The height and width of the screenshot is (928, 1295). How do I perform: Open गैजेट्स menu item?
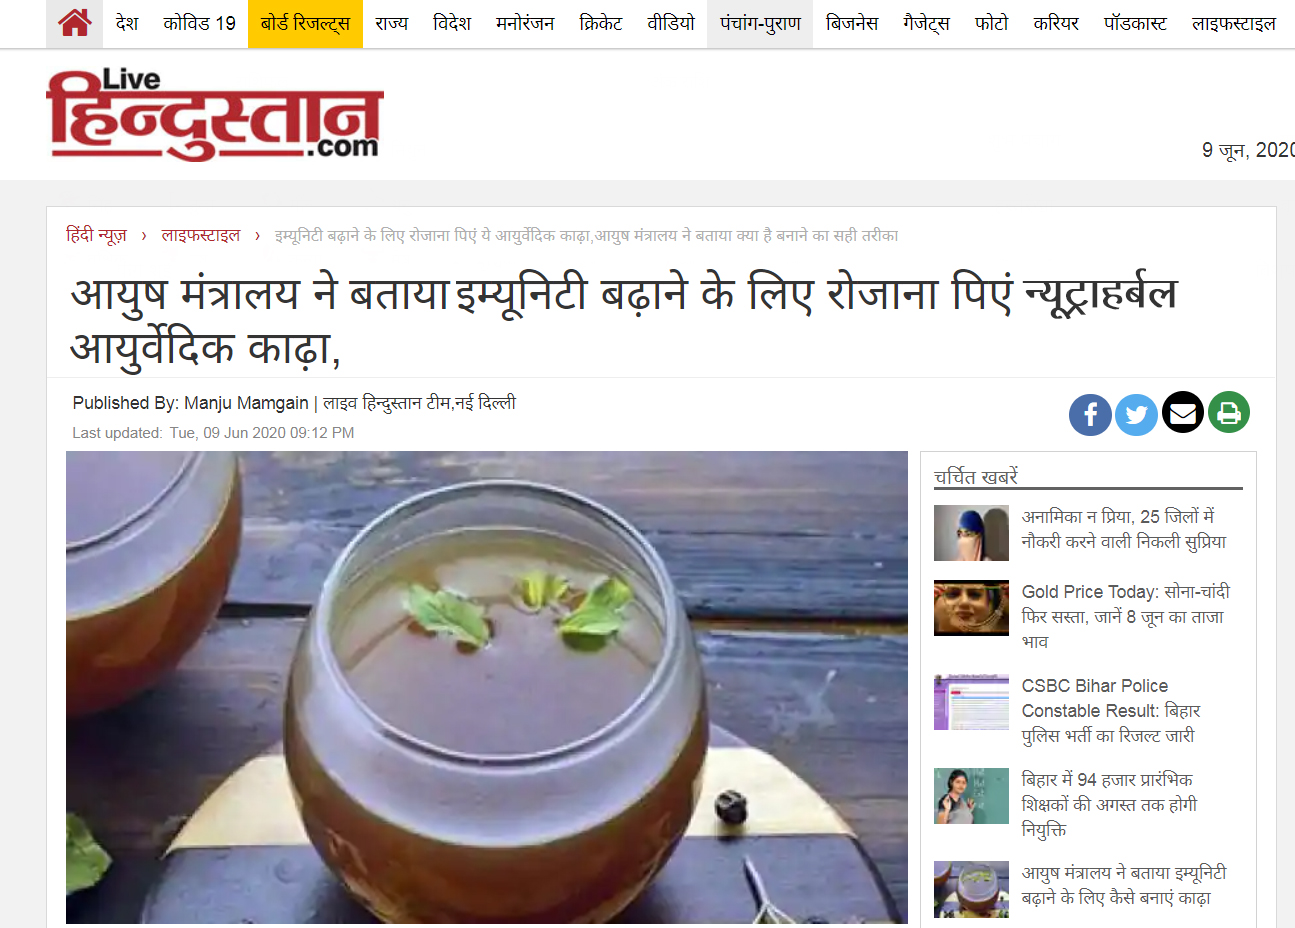tap(926, 23)
